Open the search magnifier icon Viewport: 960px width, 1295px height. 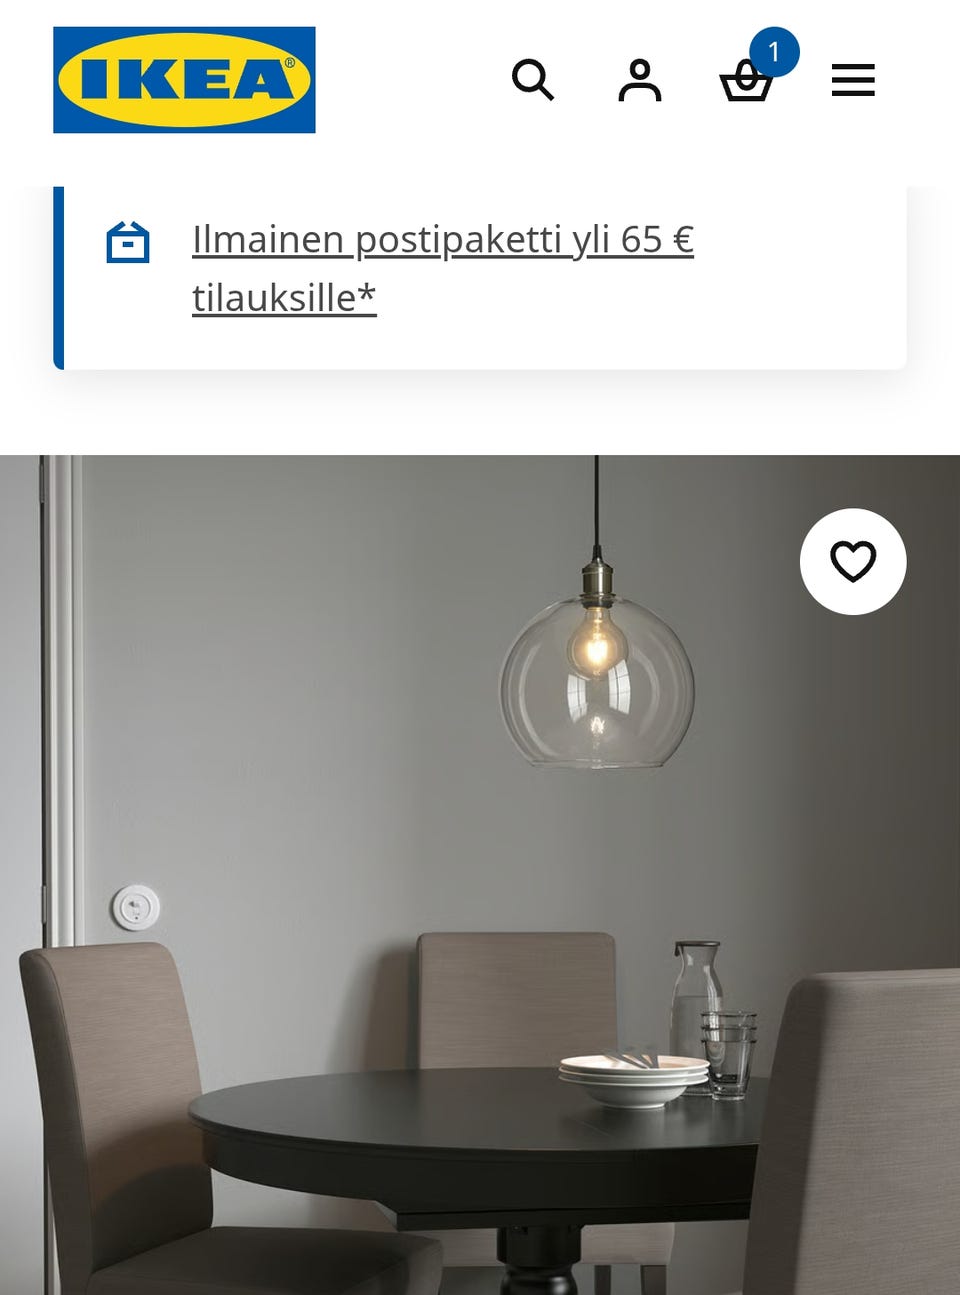533,80
